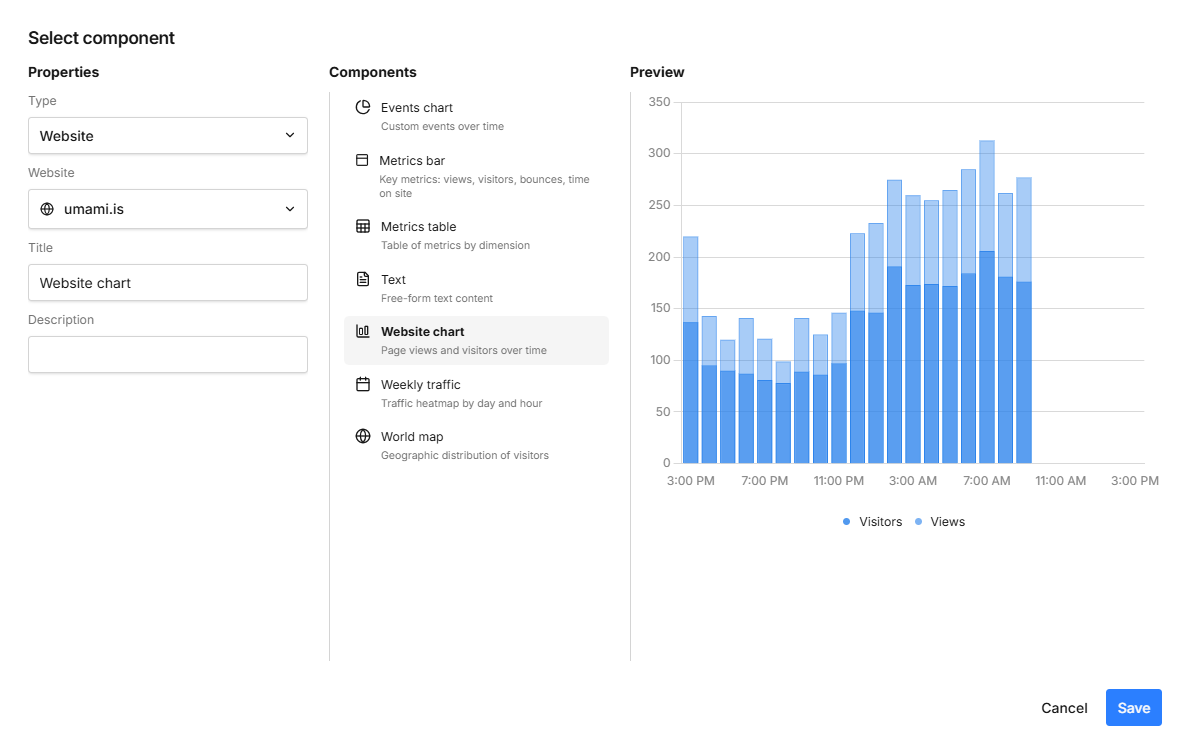Screen dimensions: 1191x755
Task: Click the Text document icon
Action: 363,280
